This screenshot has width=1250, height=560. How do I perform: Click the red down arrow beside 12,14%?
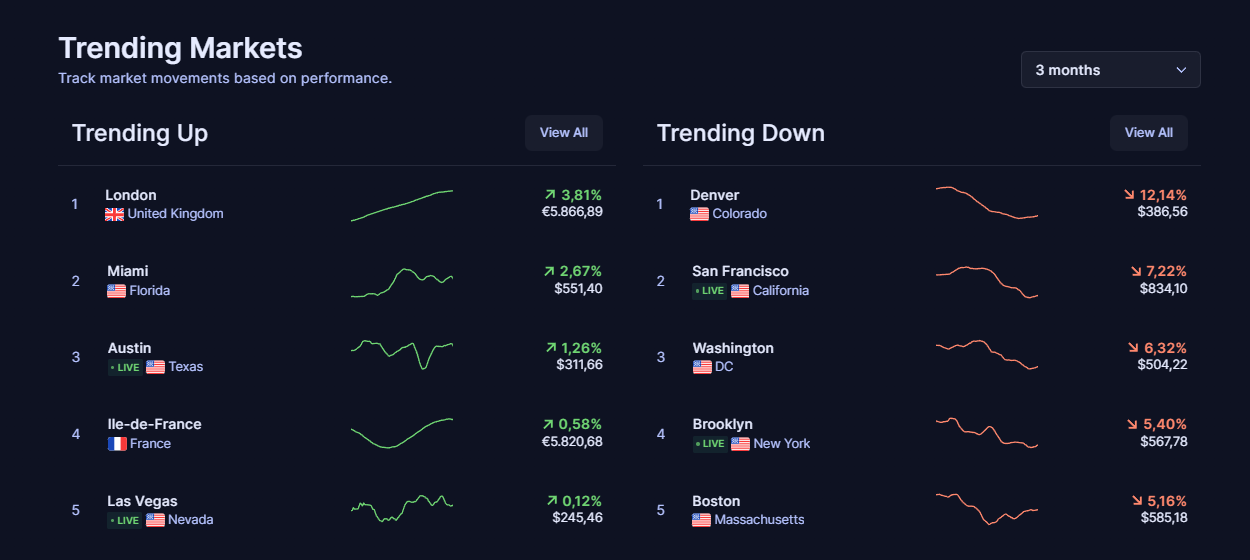pyautogui.click(x=1129, y=195)
